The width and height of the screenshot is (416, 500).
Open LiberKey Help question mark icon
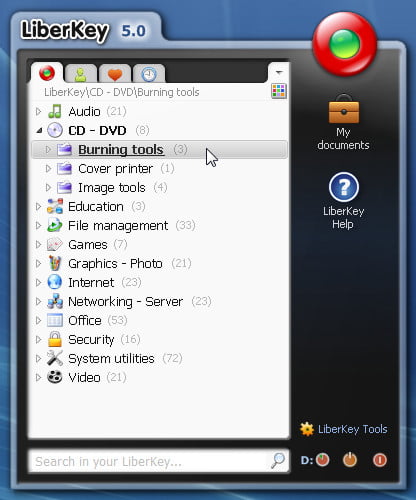point(344,187)
